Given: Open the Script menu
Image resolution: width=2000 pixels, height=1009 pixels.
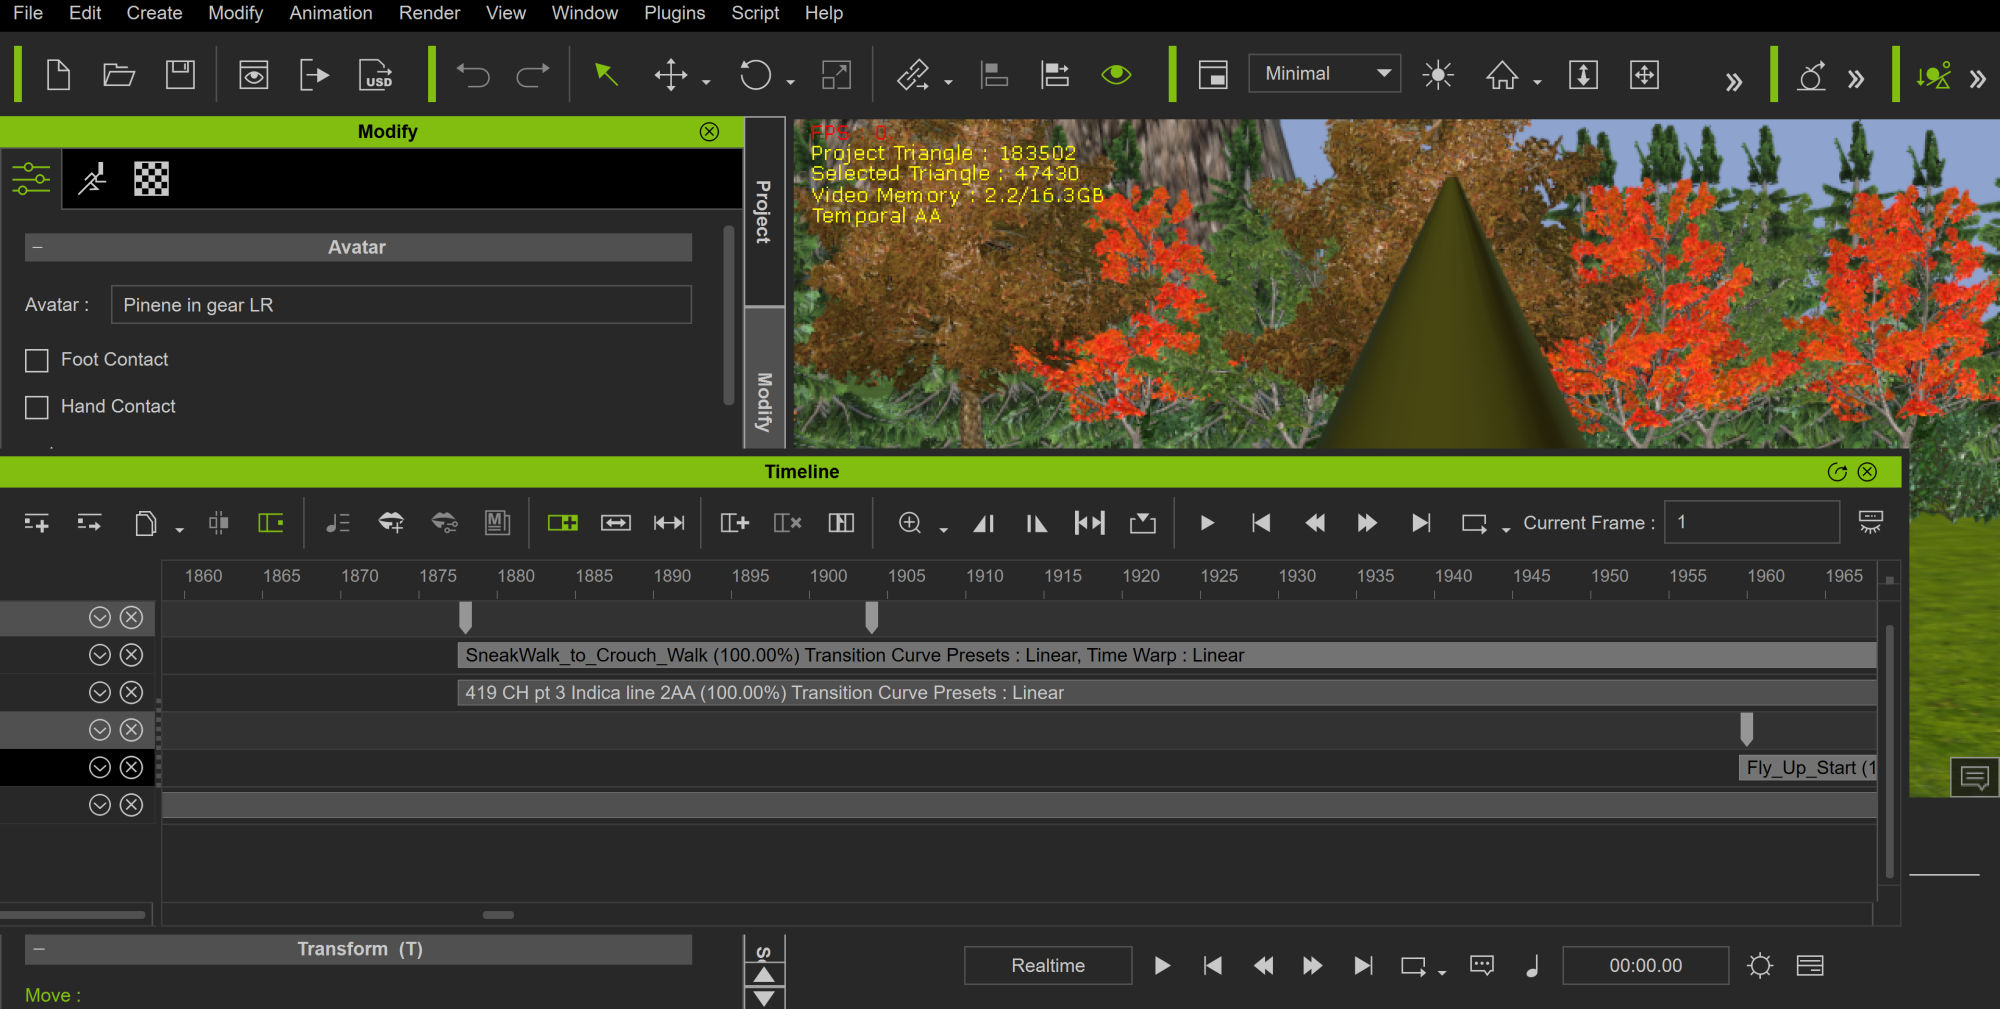Looking at the screenshot, I should click(755, 13).
